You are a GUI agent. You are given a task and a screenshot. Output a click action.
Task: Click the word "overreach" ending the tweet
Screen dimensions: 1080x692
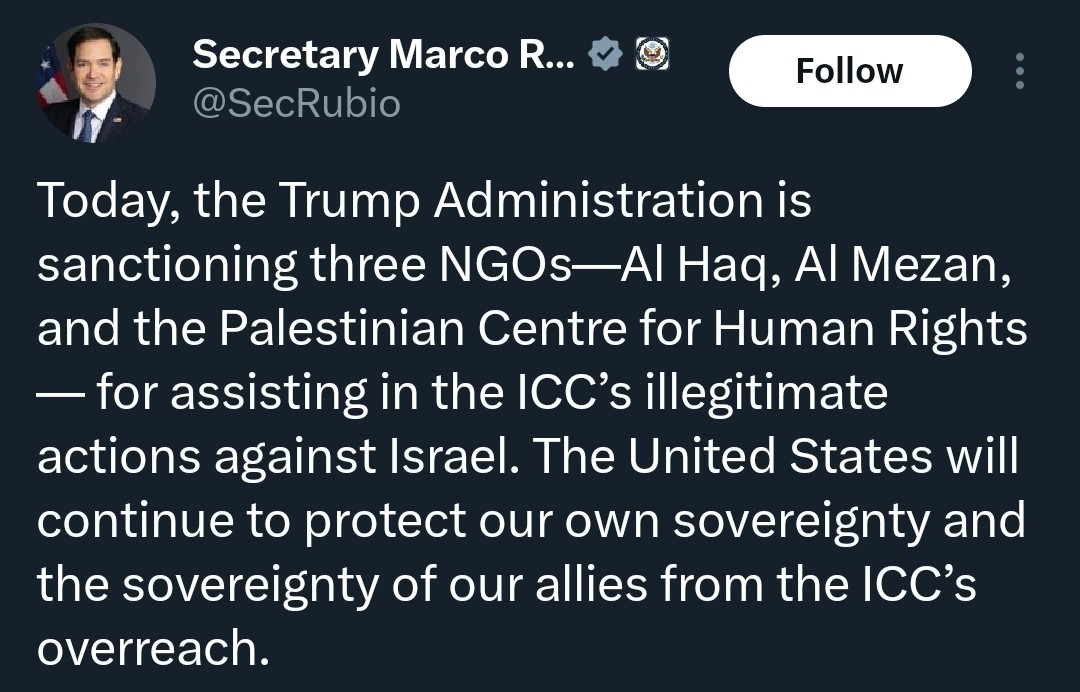pyautogui.click(x=152, y=649)
